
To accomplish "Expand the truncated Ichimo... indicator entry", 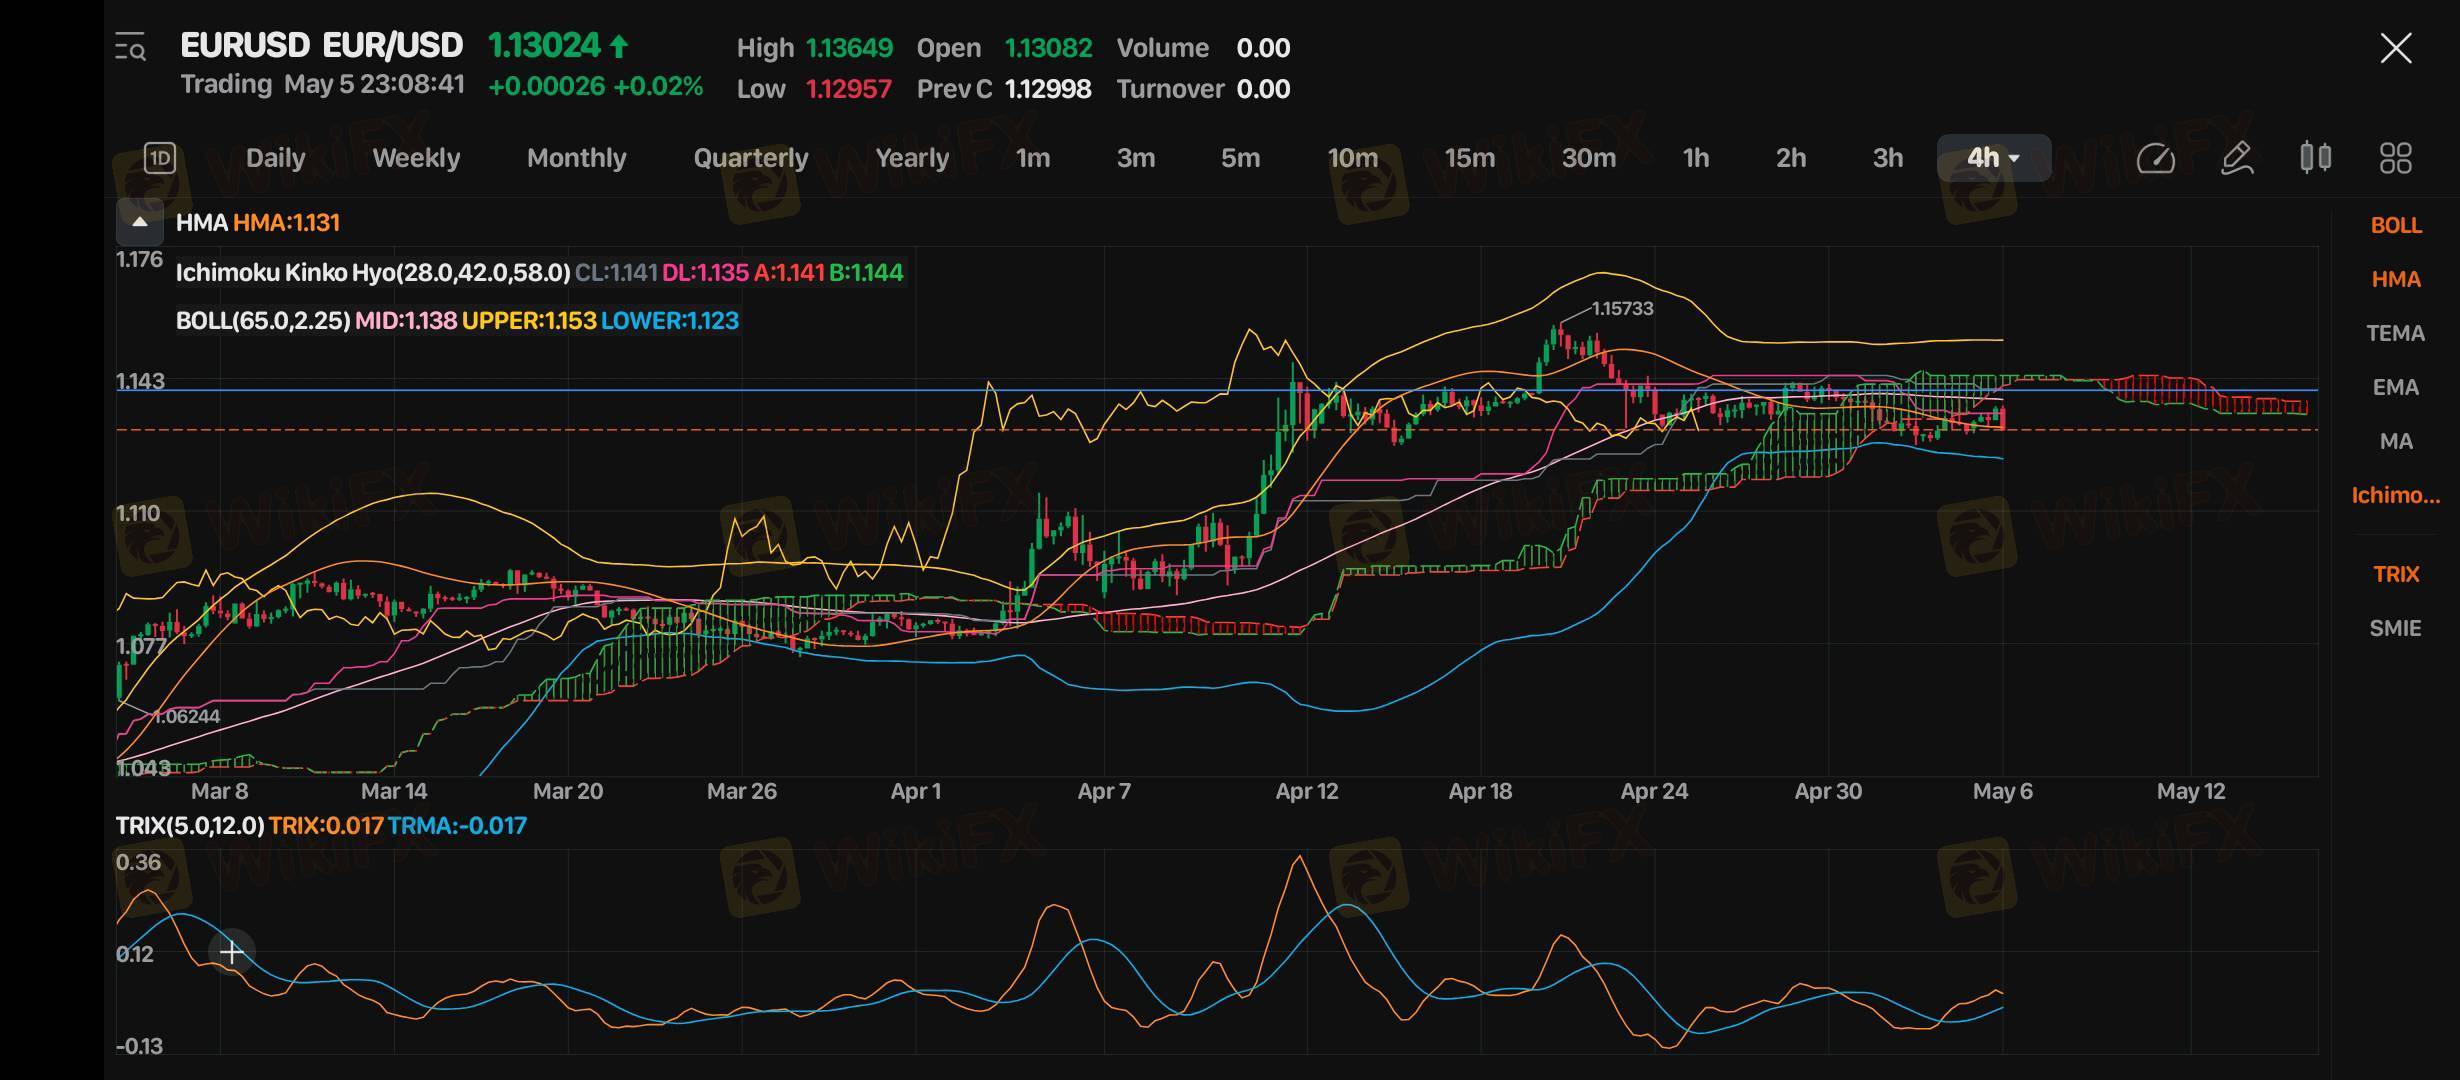I will coord(2396,496).
